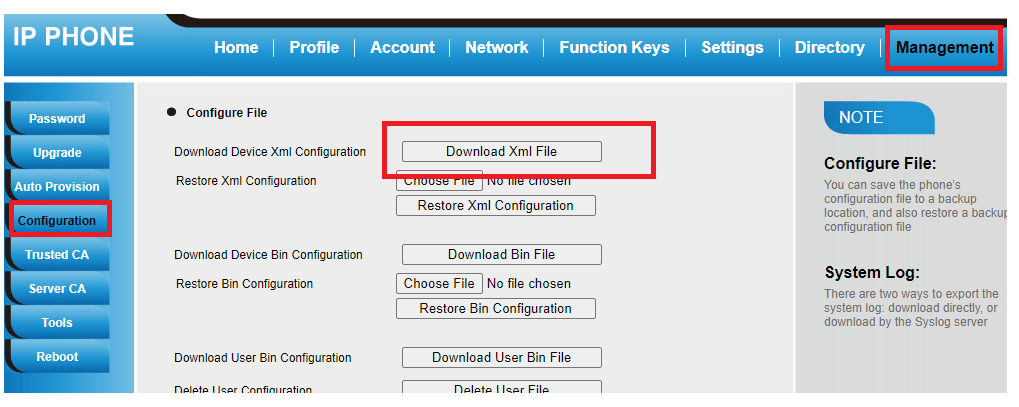The width and height of the screenshot is (1019, 407).
Task: Click the Restore Xml Configuration button
Action: coord(495,206)
